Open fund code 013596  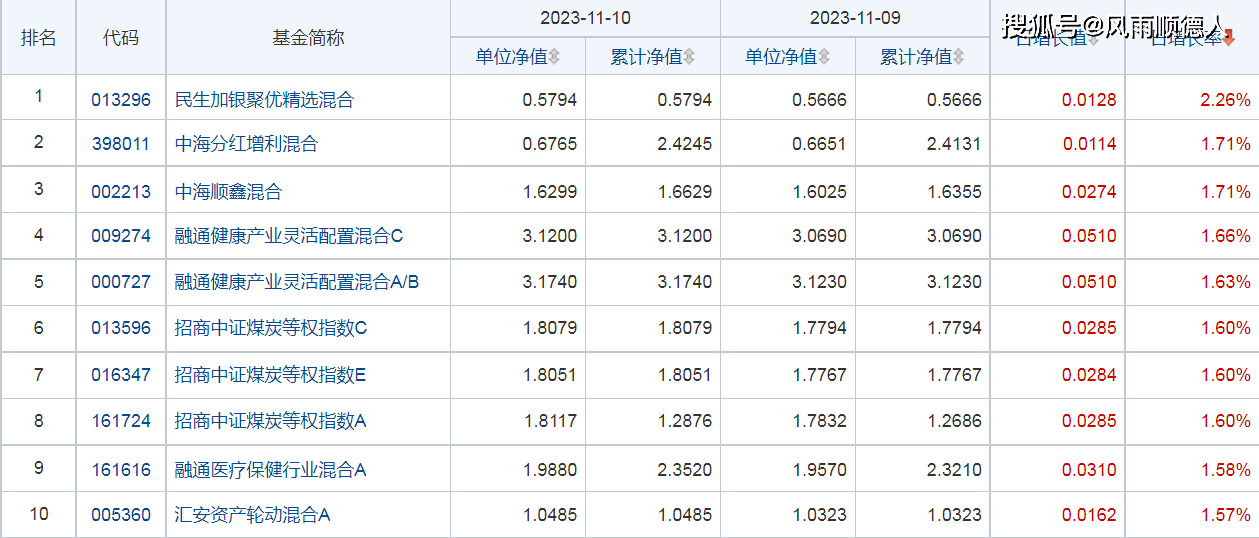point(120,328)
